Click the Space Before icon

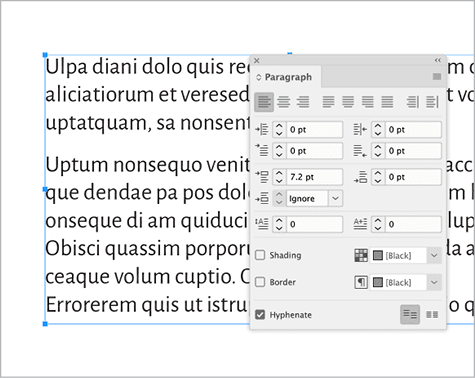[x=262, y=177]
